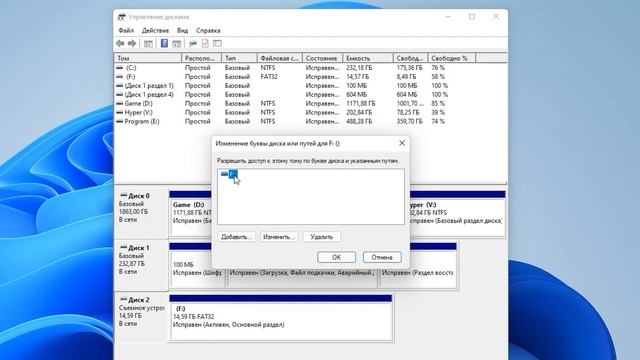Sort by the Тип column header

click(x=240, y=58)
